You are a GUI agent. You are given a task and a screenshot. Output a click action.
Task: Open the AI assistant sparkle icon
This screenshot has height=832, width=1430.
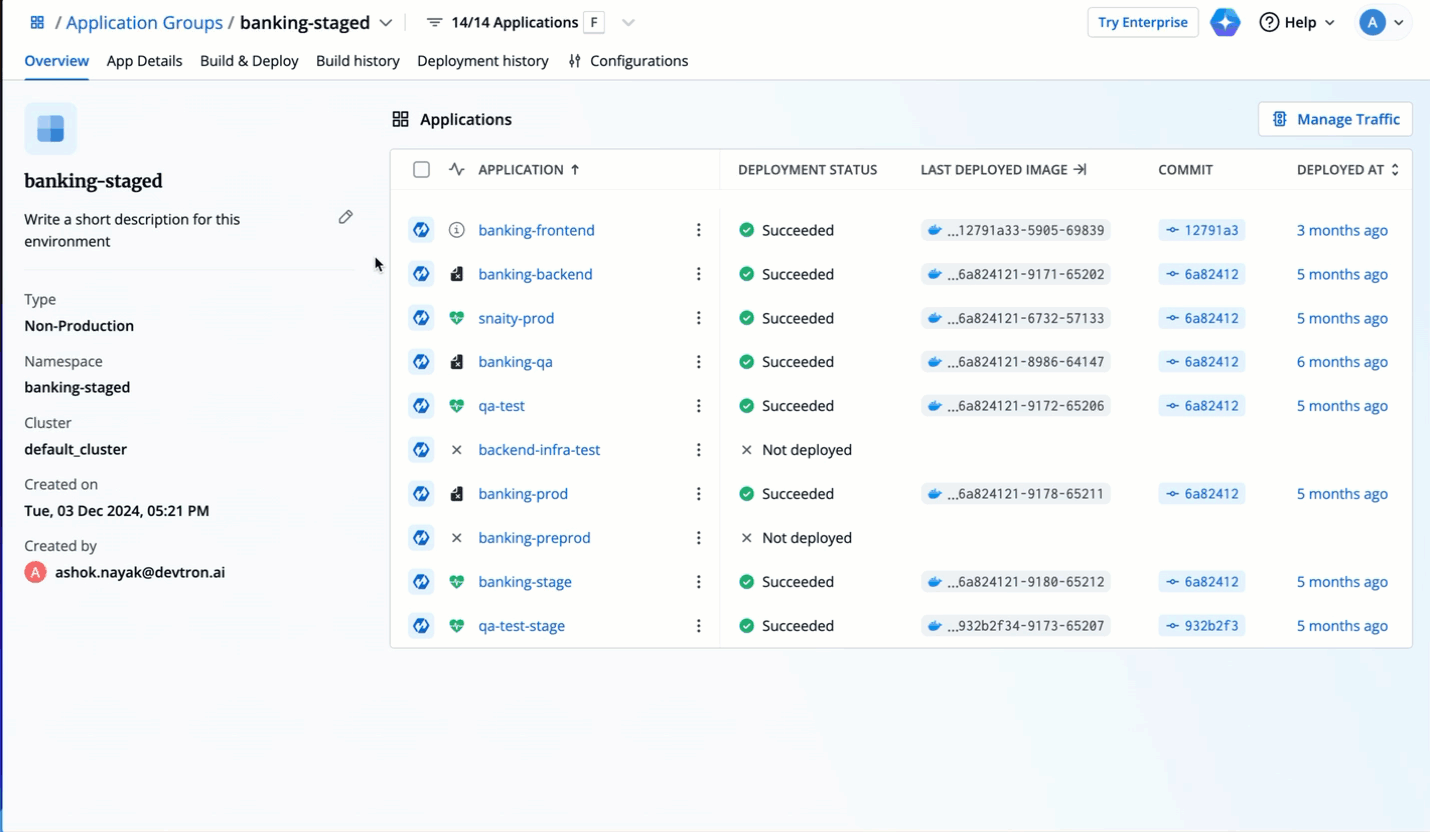tap(1225, 22)
